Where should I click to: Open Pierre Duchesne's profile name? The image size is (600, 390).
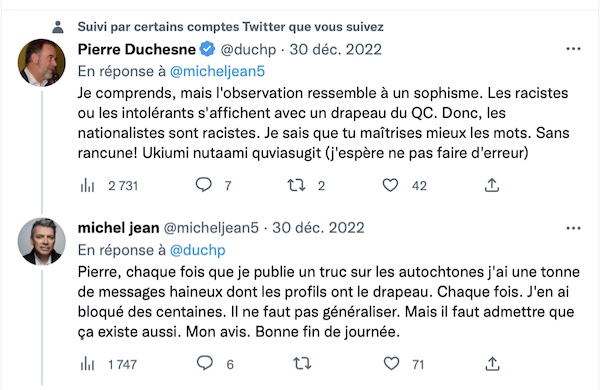(137, 49)
